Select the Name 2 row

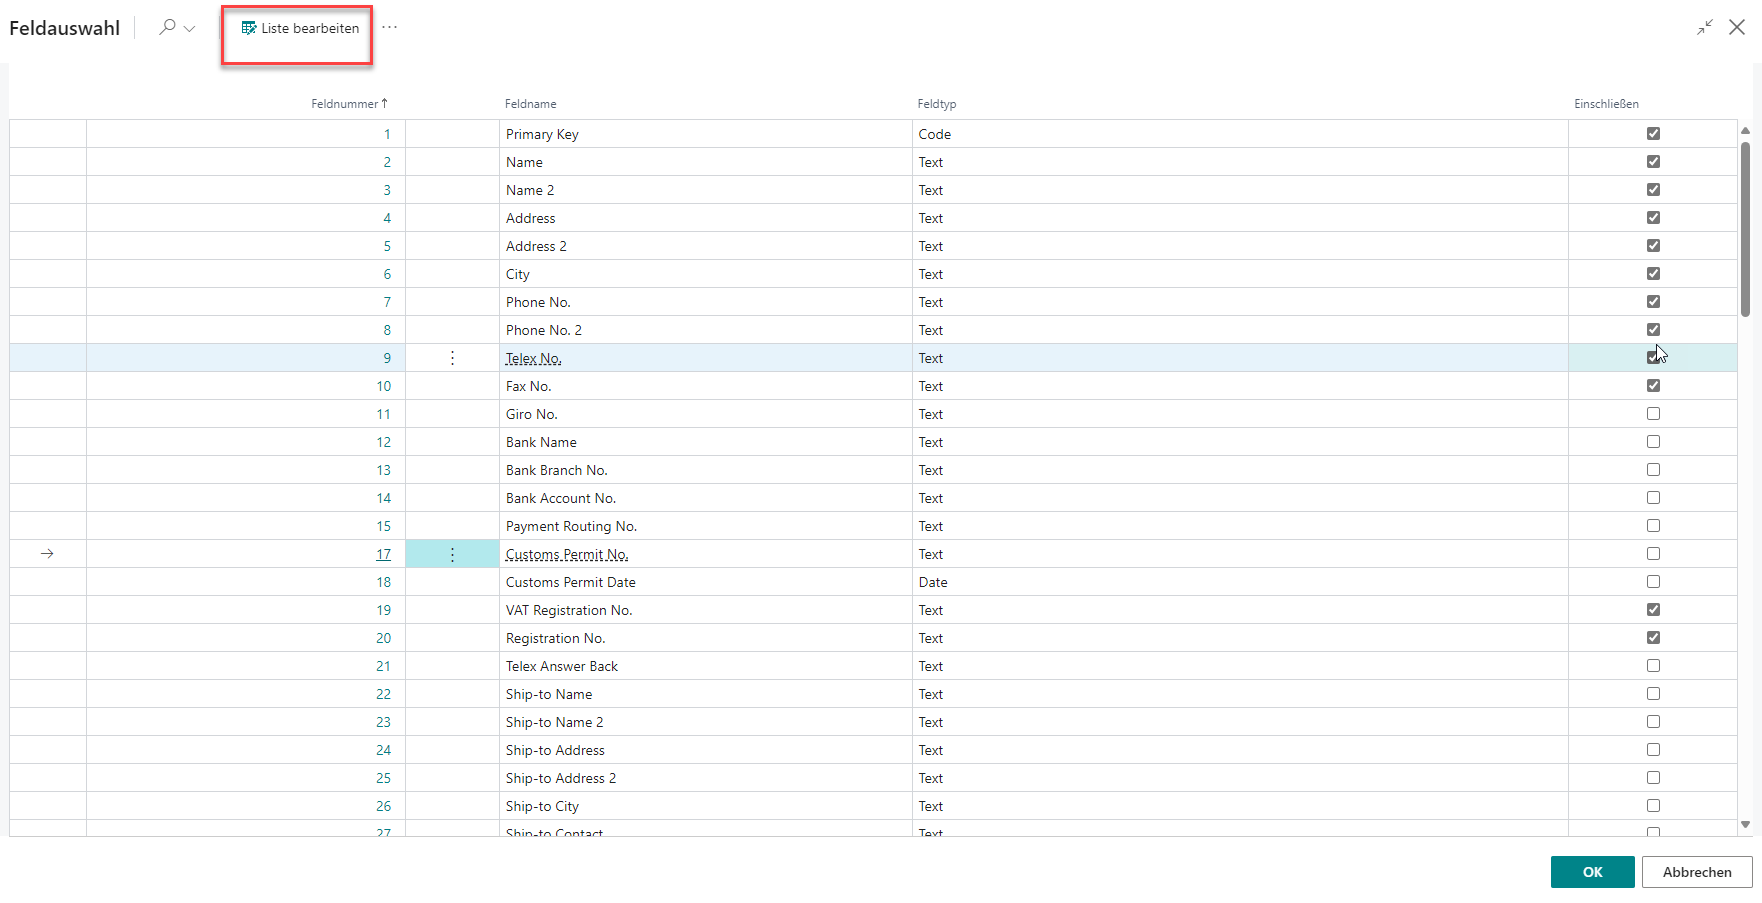pos(873,190)
